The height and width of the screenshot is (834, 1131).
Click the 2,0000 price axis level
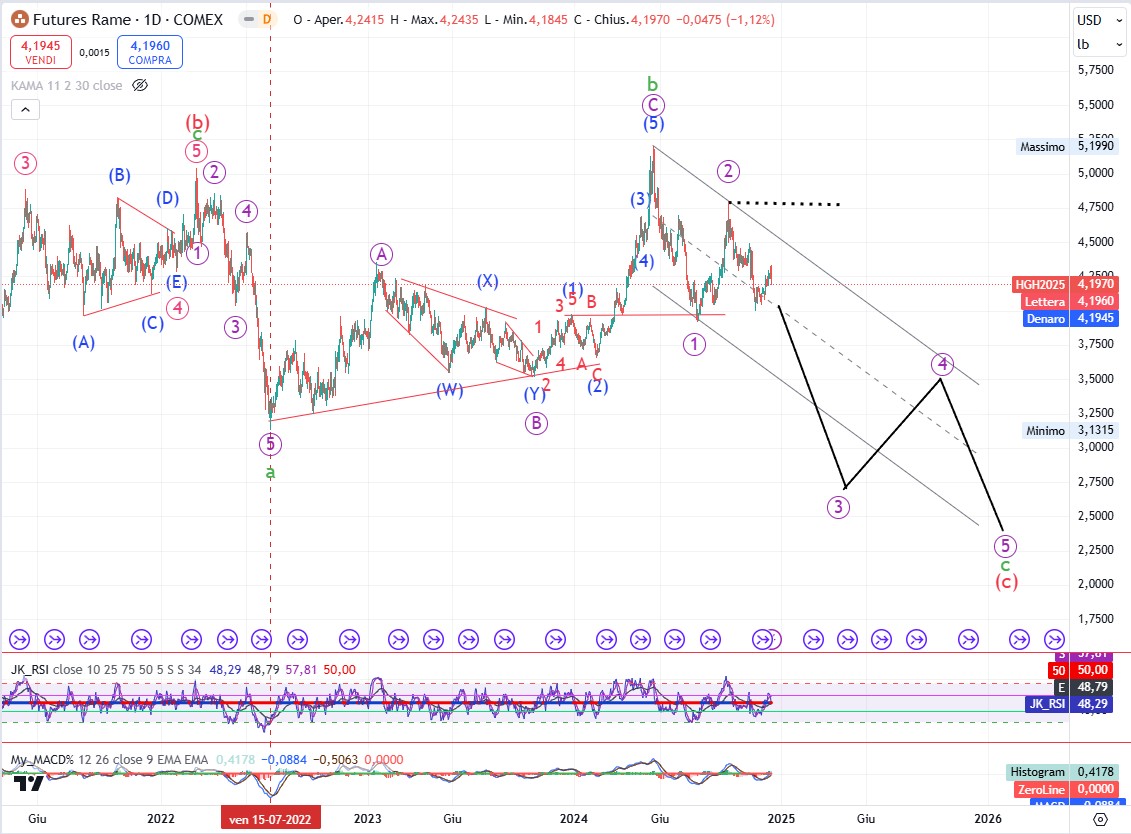coord(1096,584)
